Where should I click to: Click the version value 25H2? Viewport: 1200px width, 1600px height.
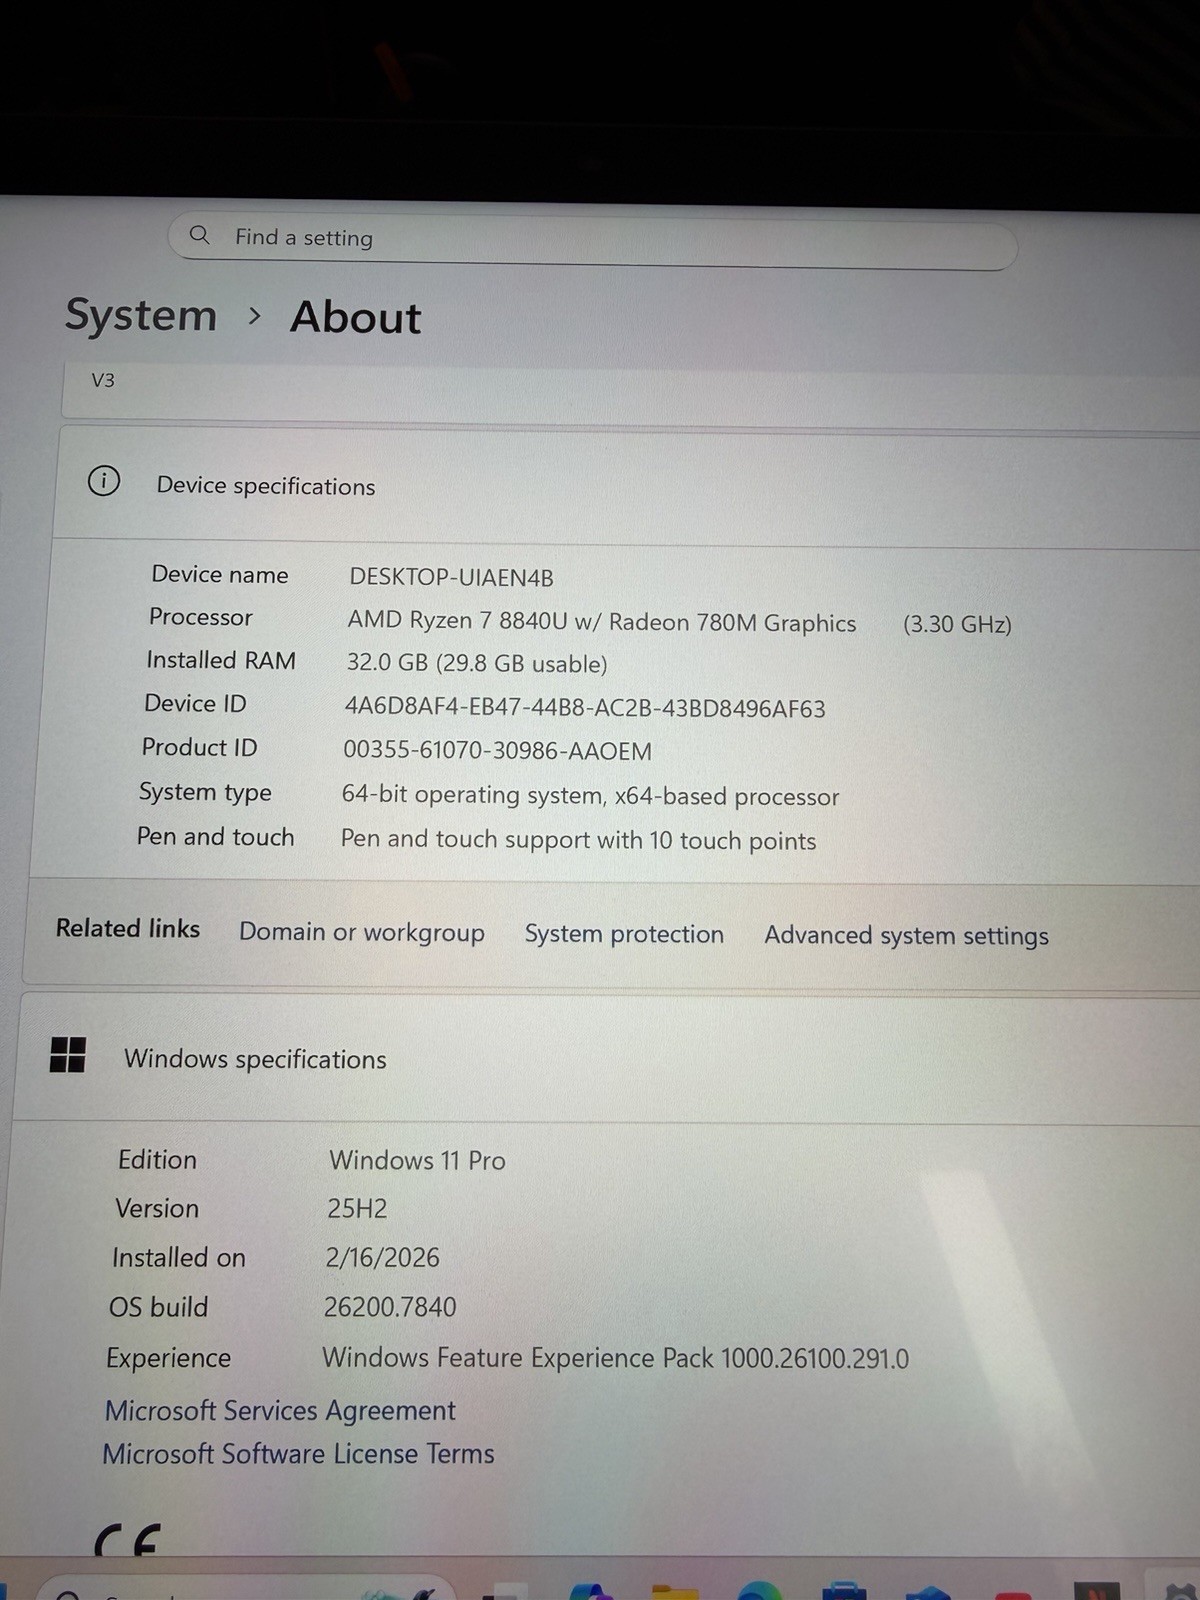(357, 1208)
